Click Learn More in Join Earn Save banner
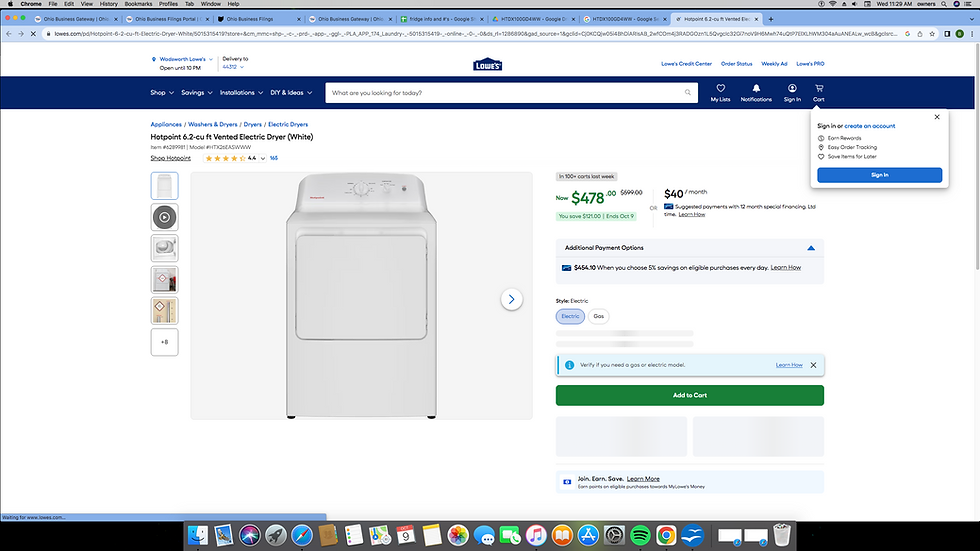This screenshot has width=980, height=551. point(643,479)
